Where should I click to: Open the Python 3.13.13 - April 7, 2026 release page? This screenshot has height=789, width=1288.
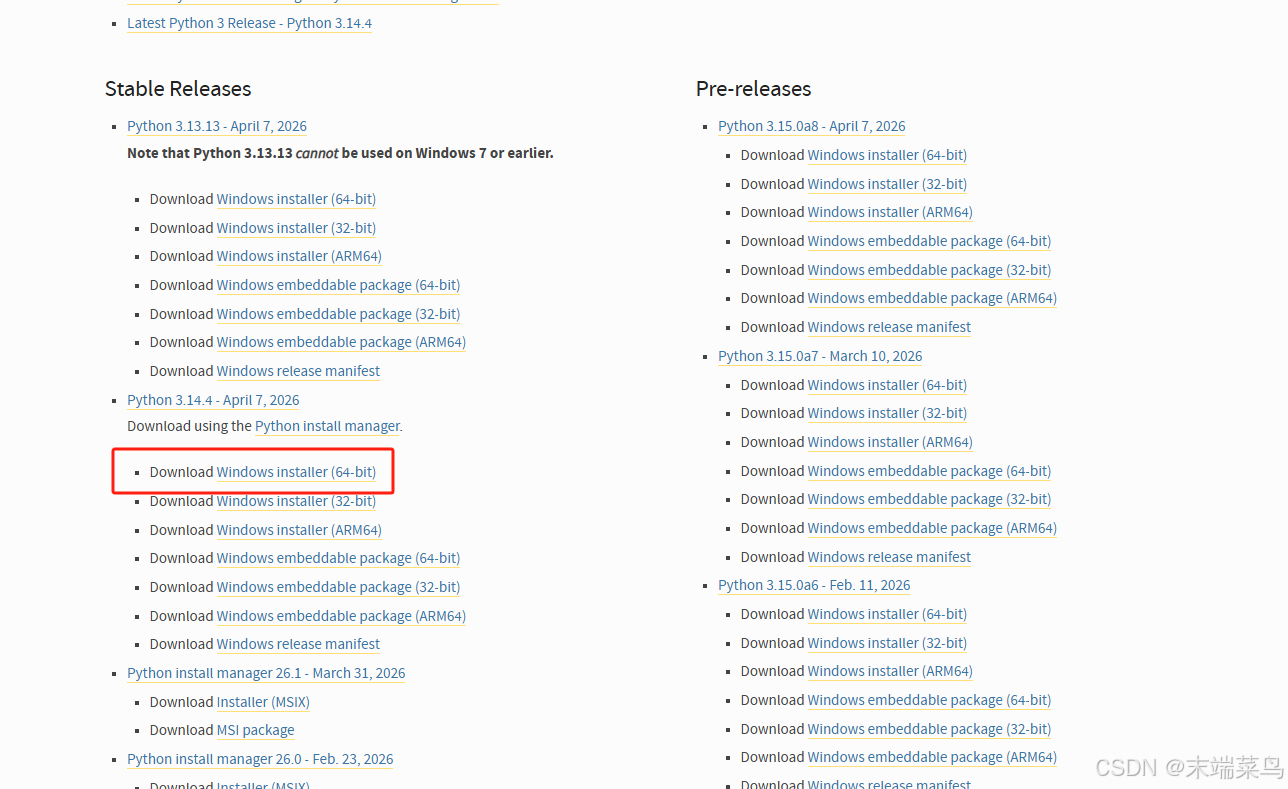pos(217,126)
